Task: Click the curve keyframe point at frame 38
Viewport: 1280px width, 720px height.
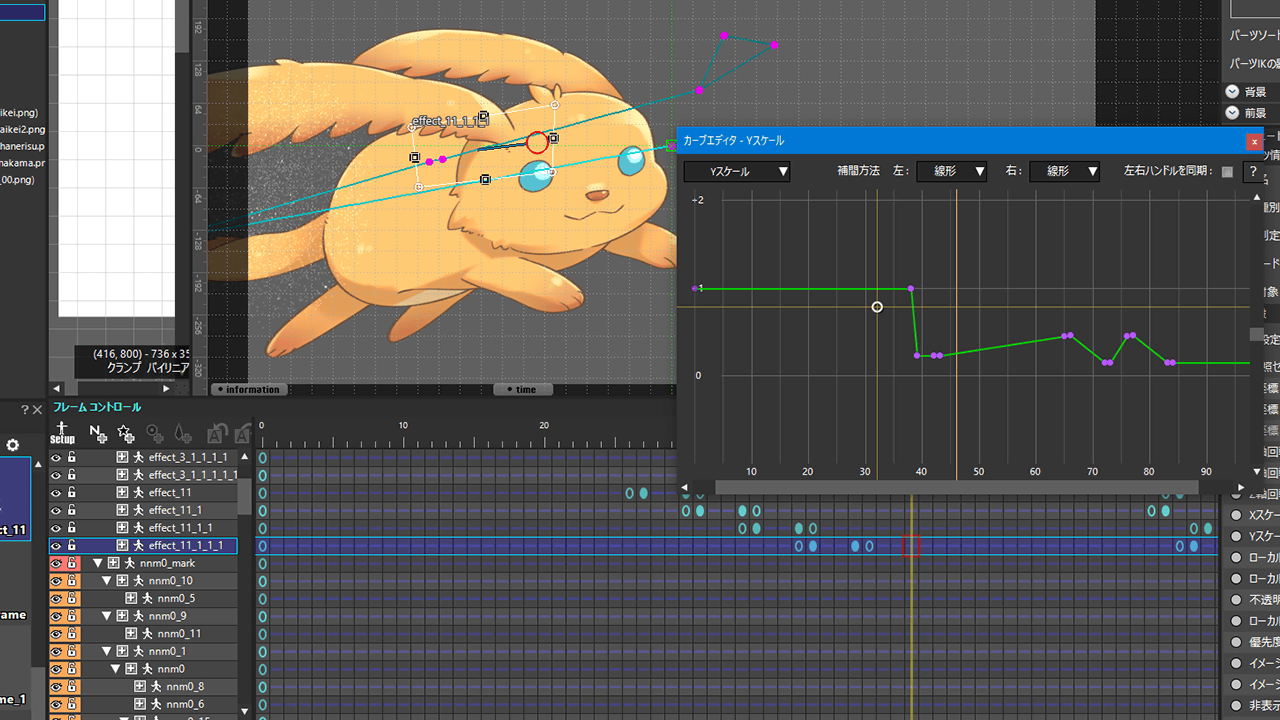Action: [x=911, y=288]
